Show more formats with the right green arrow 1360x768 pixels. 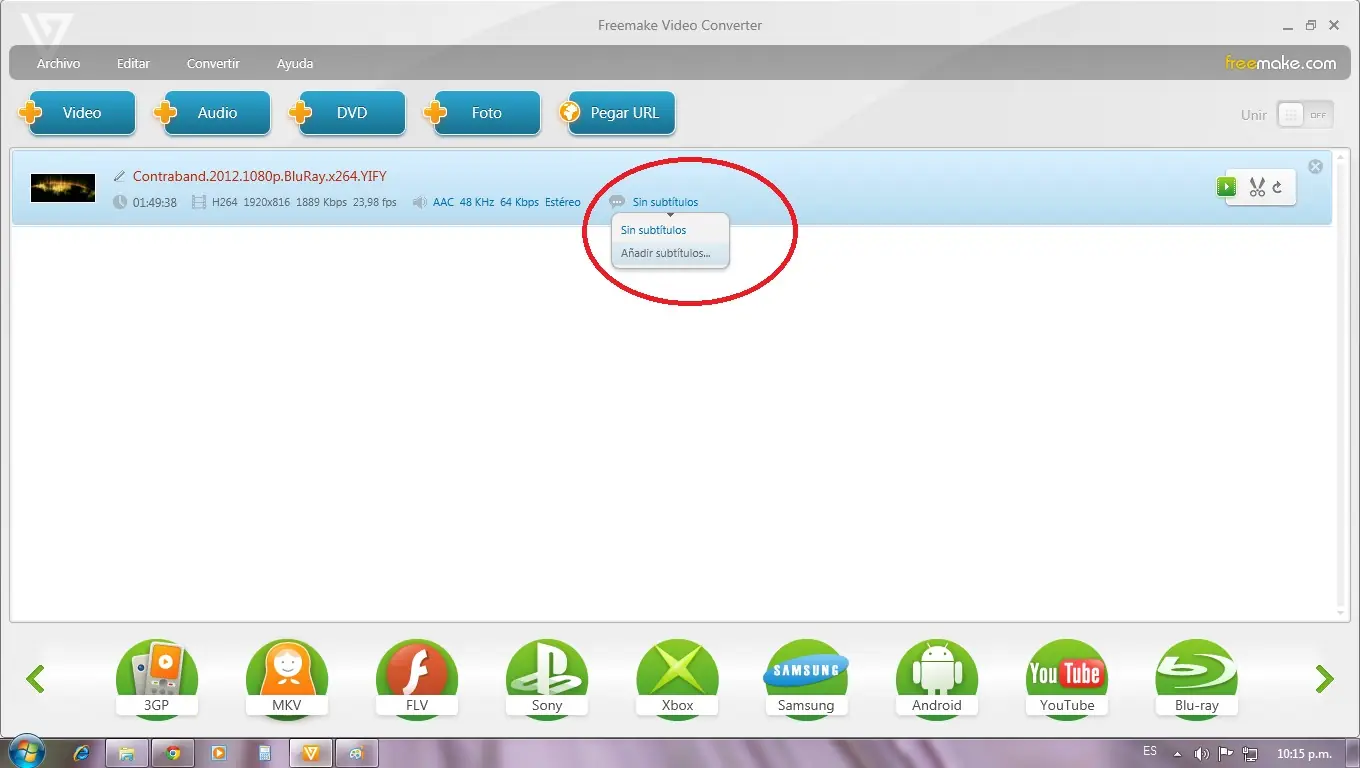1324,680
